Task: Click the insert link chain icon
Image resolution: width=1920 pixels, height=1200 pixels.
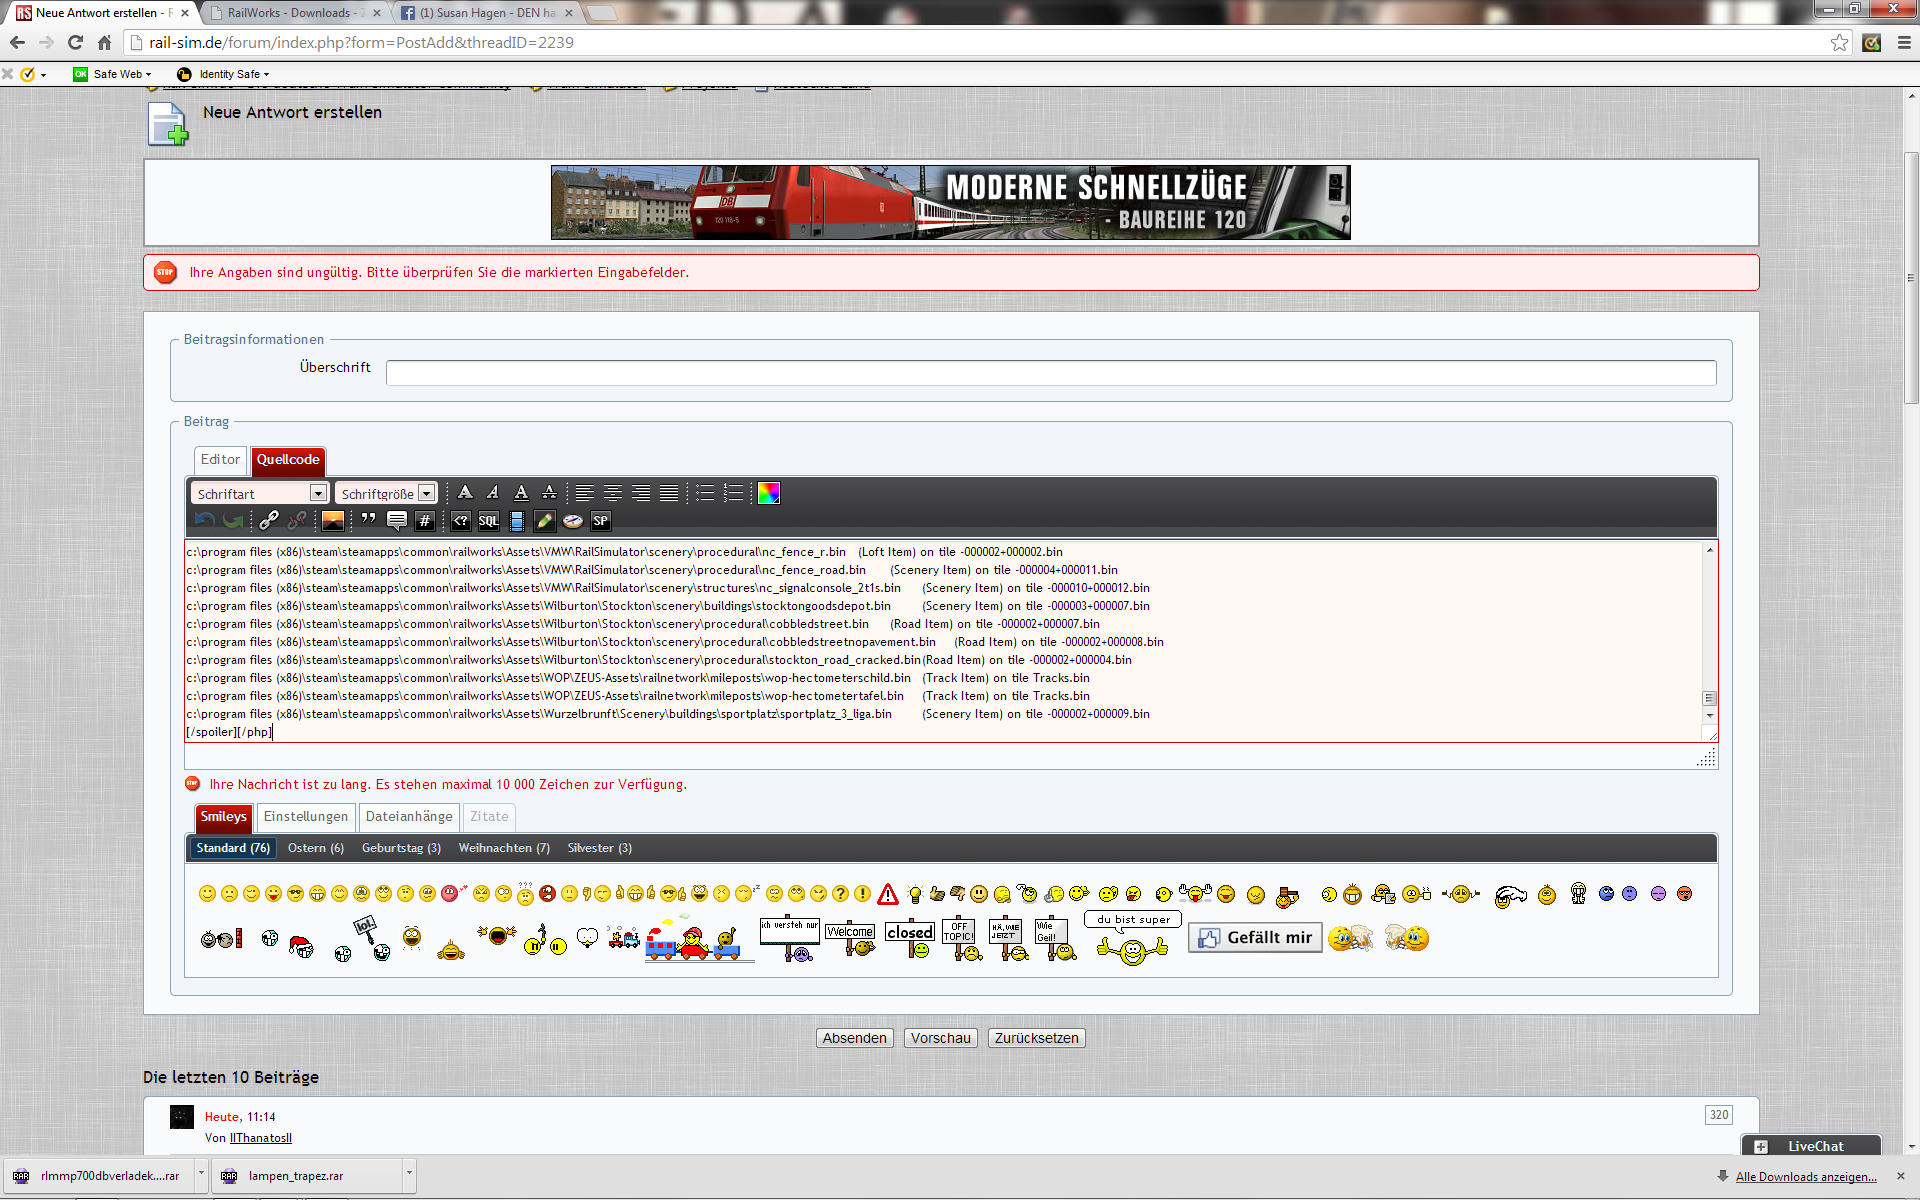Action: 269,520
